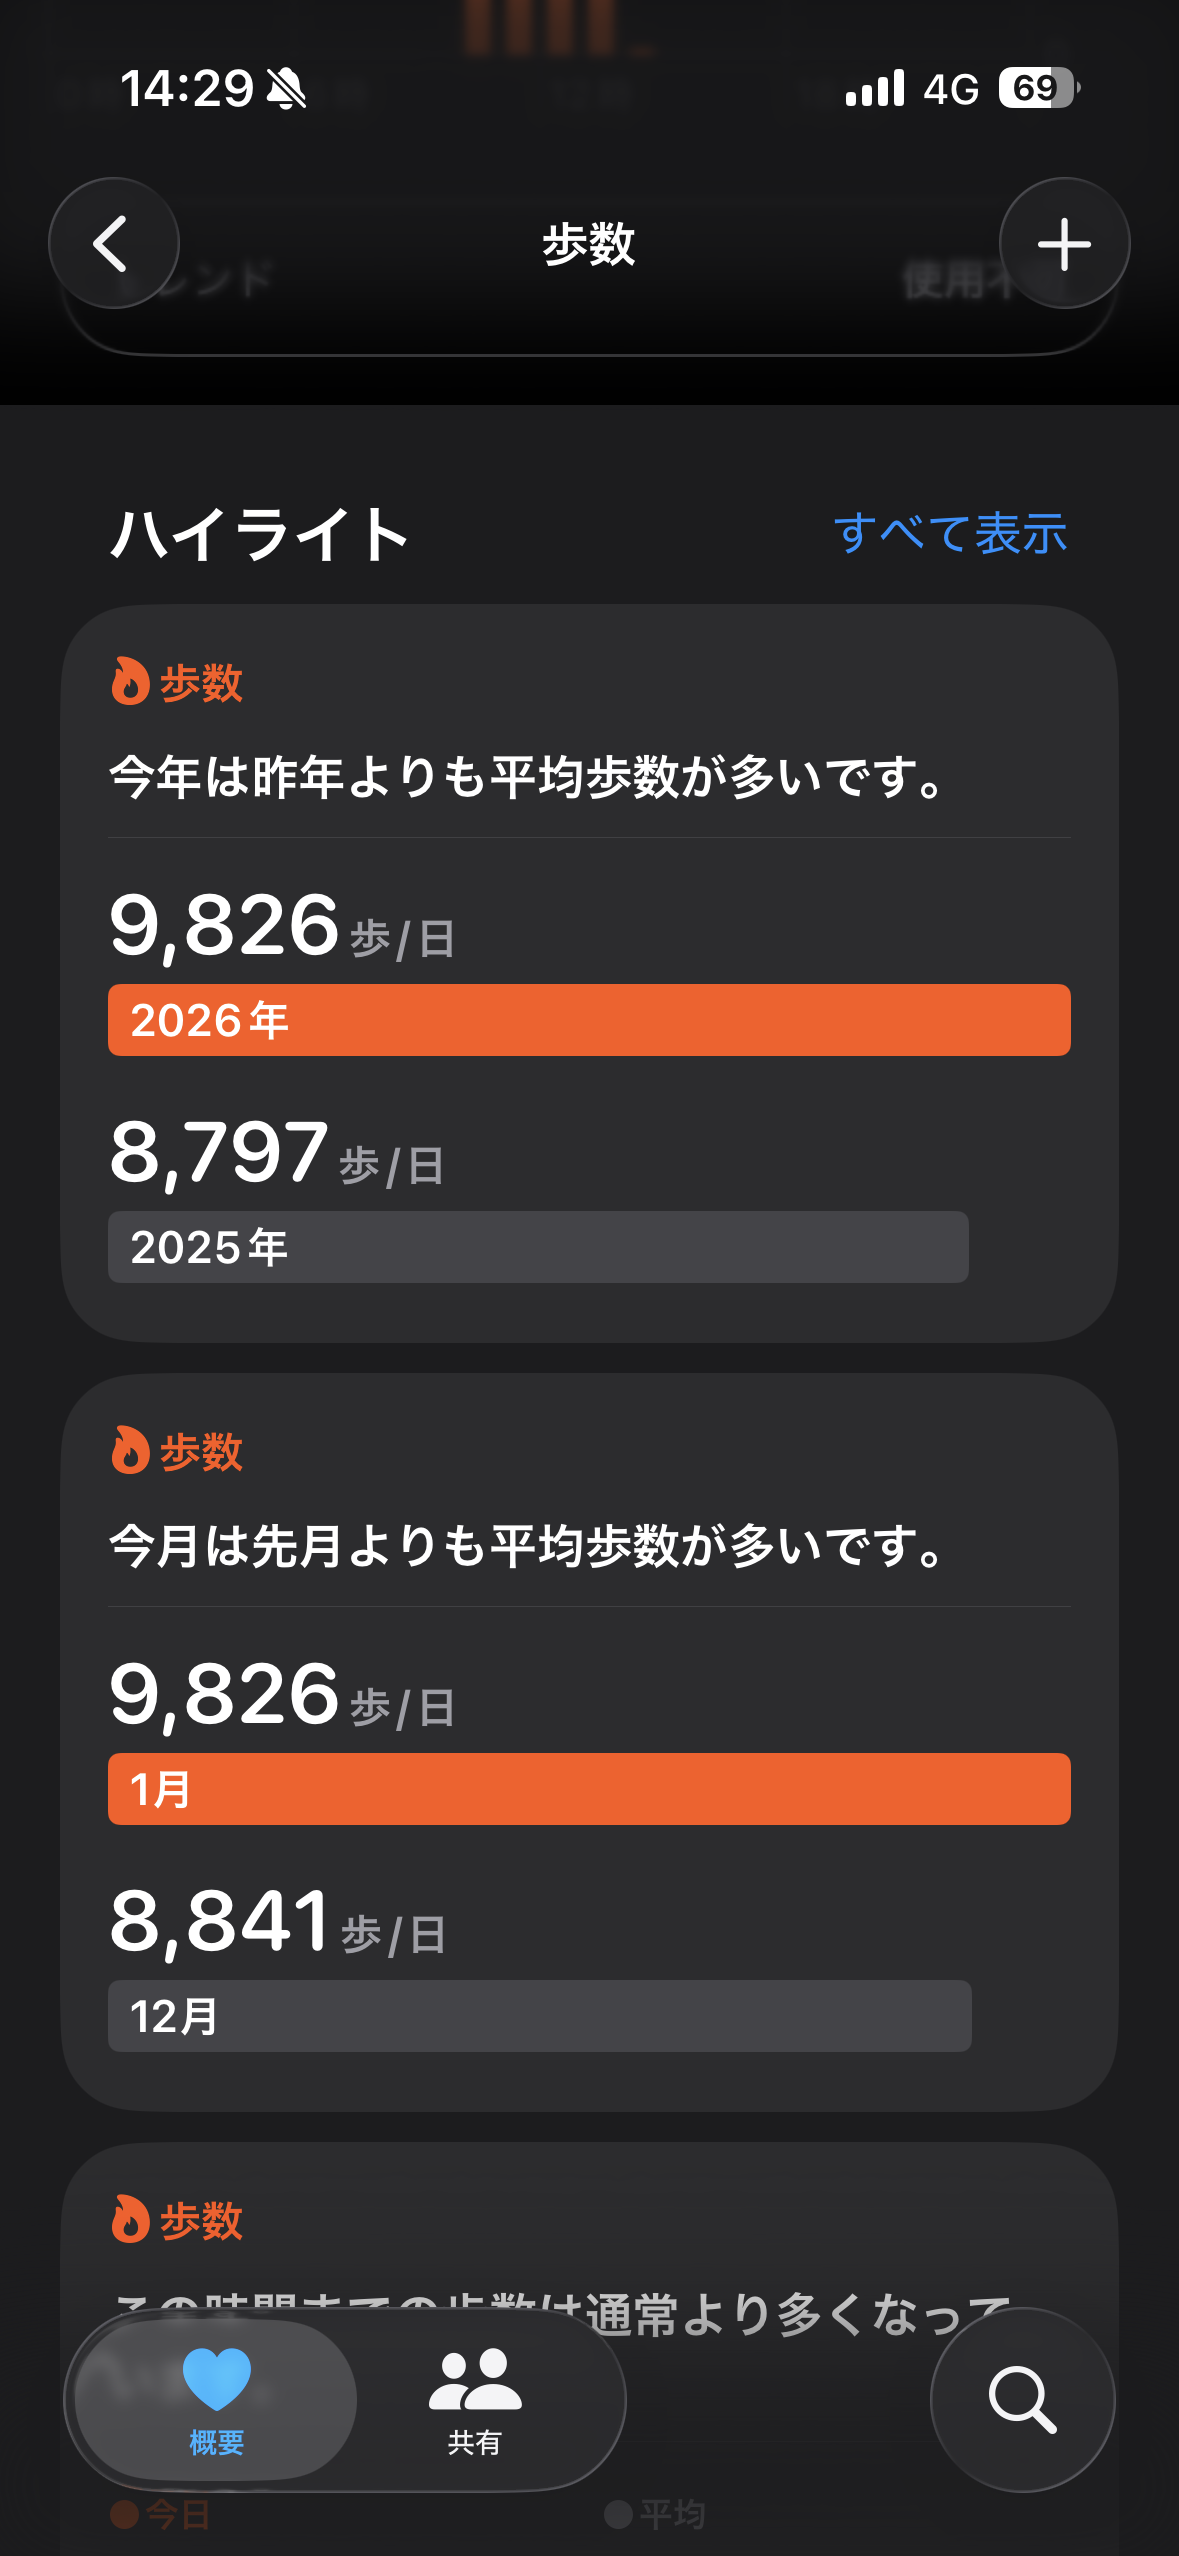1179x2556 pixels.
Task: Tap the 共有 people icon
Action: point(475,2379)
